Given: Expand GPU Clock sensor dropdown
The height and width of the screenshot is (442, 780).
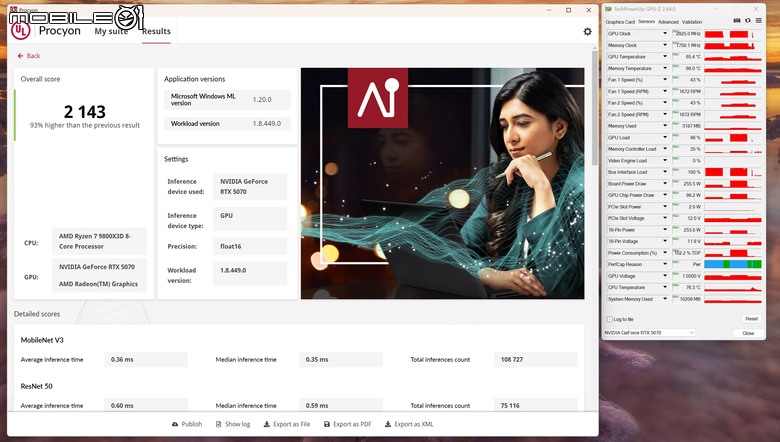Looking at the screenshot, I should 665,34.
